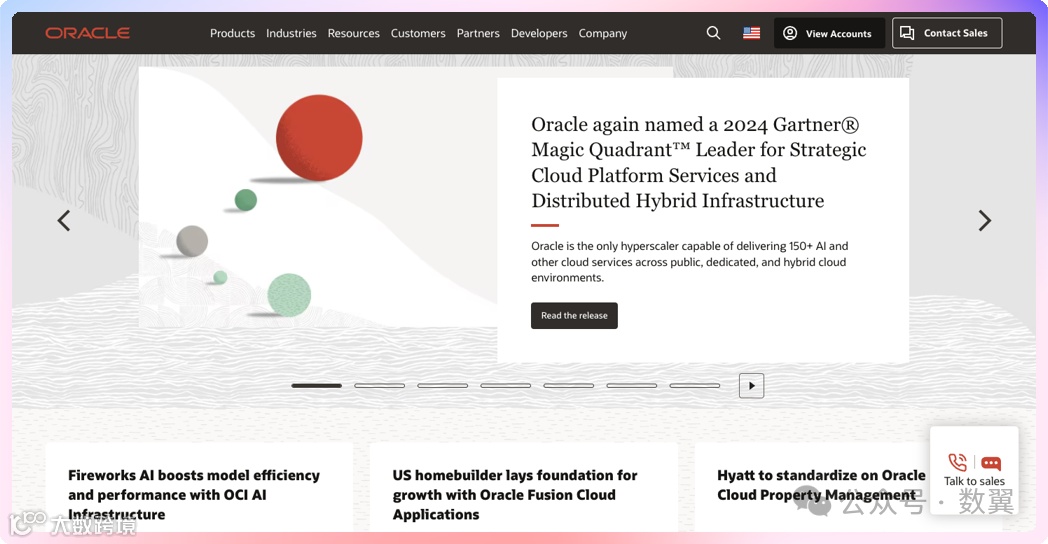Open the Customers menu
The image size is (1048, 544).
(418, 33)
